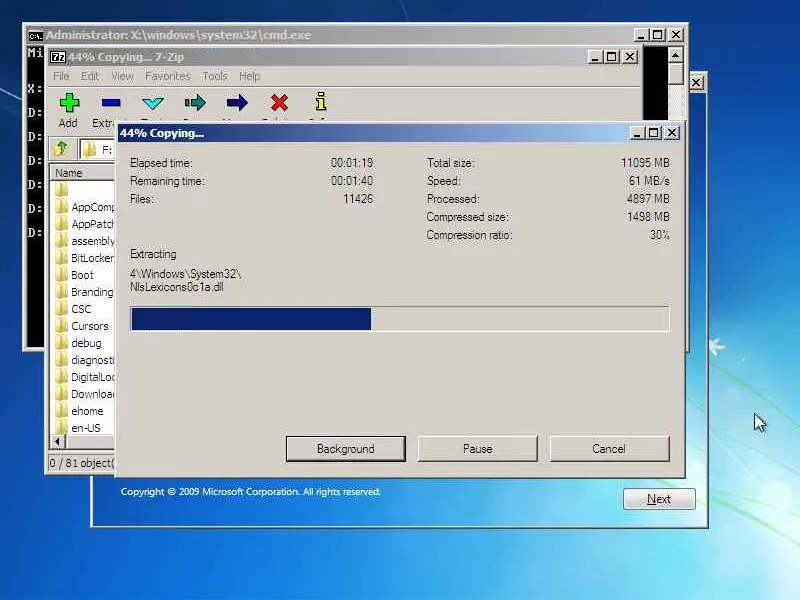The height and width of the screenshot is (600, 800).
Task: Click the Compression ratio value 30%
Action: (660, 235)
